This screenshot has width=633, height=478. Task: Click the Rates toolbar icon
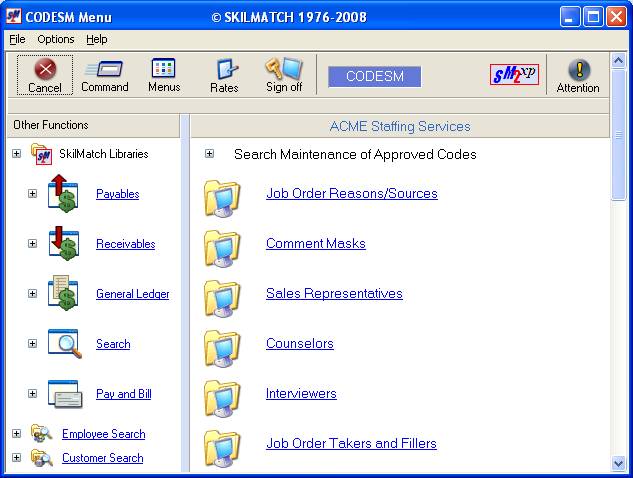(x=226, y=69)
